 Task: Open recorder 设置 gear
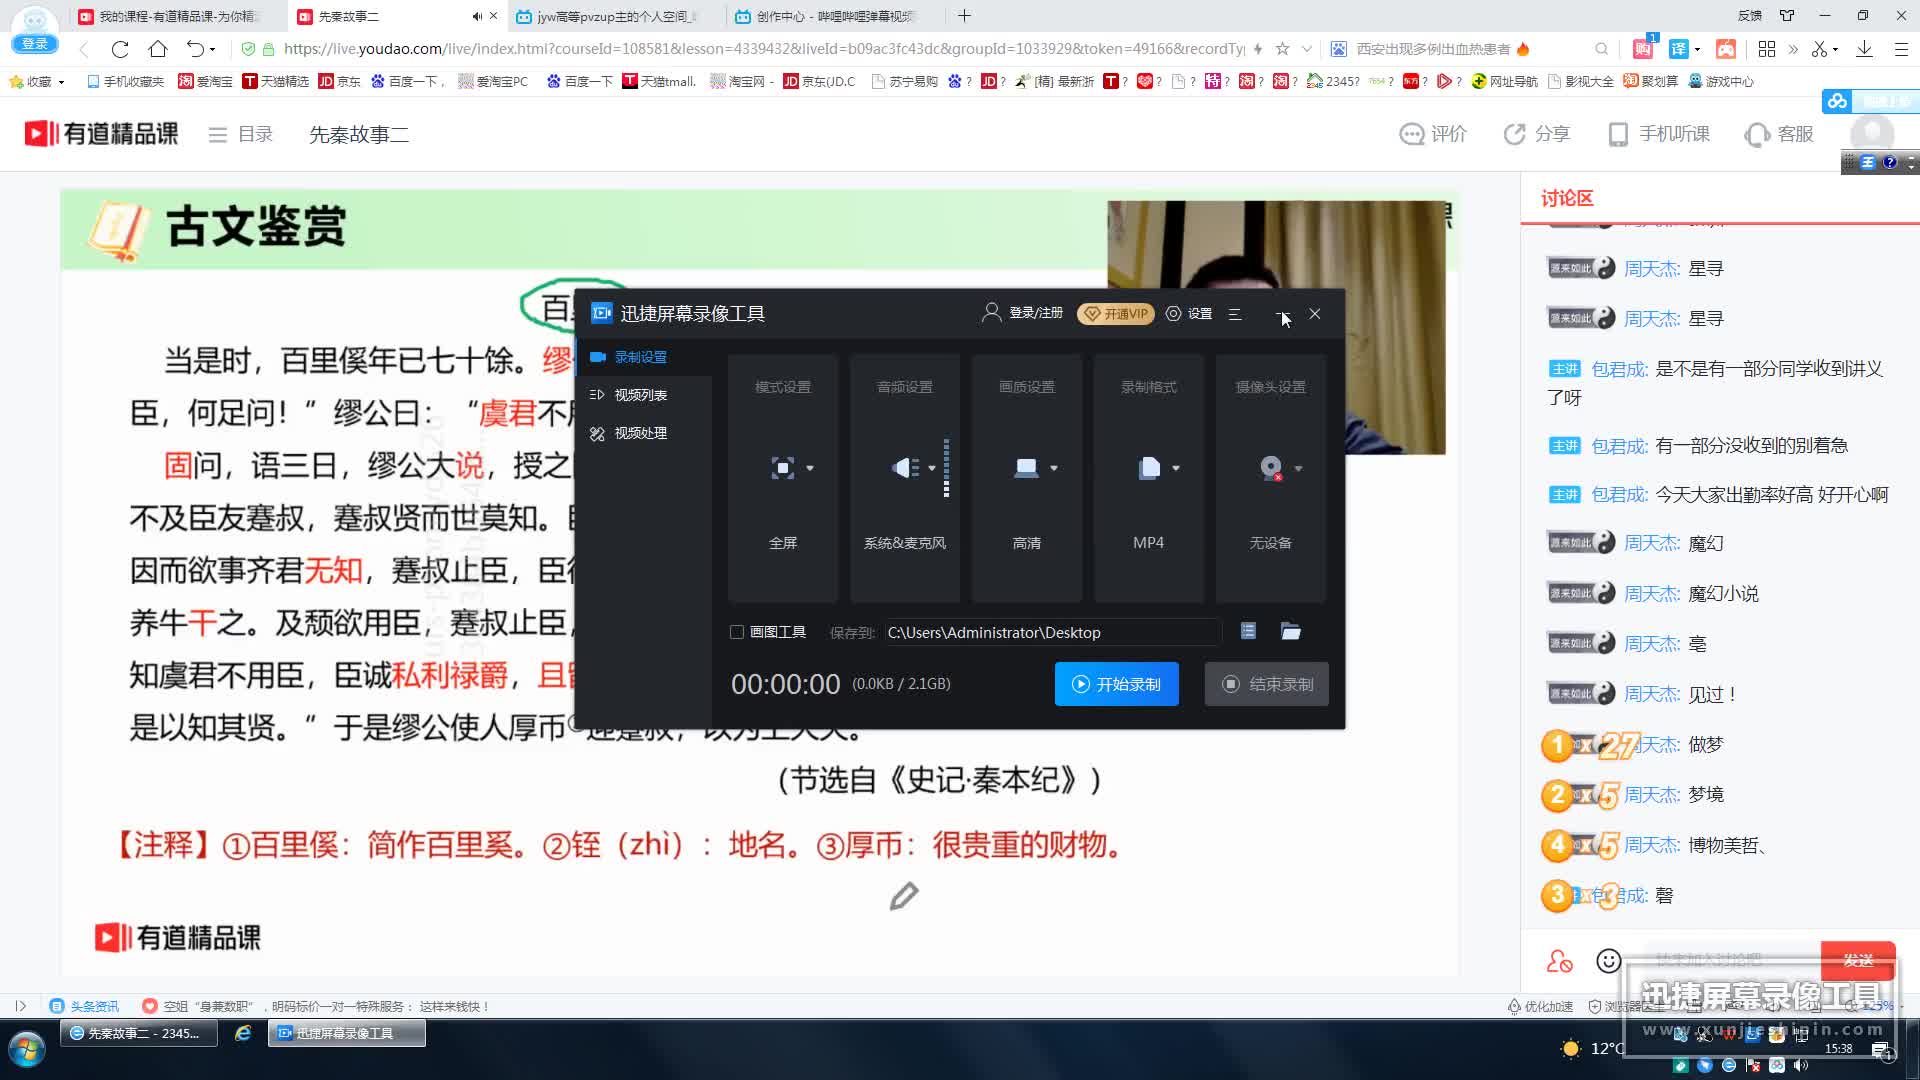[1189, 313]
